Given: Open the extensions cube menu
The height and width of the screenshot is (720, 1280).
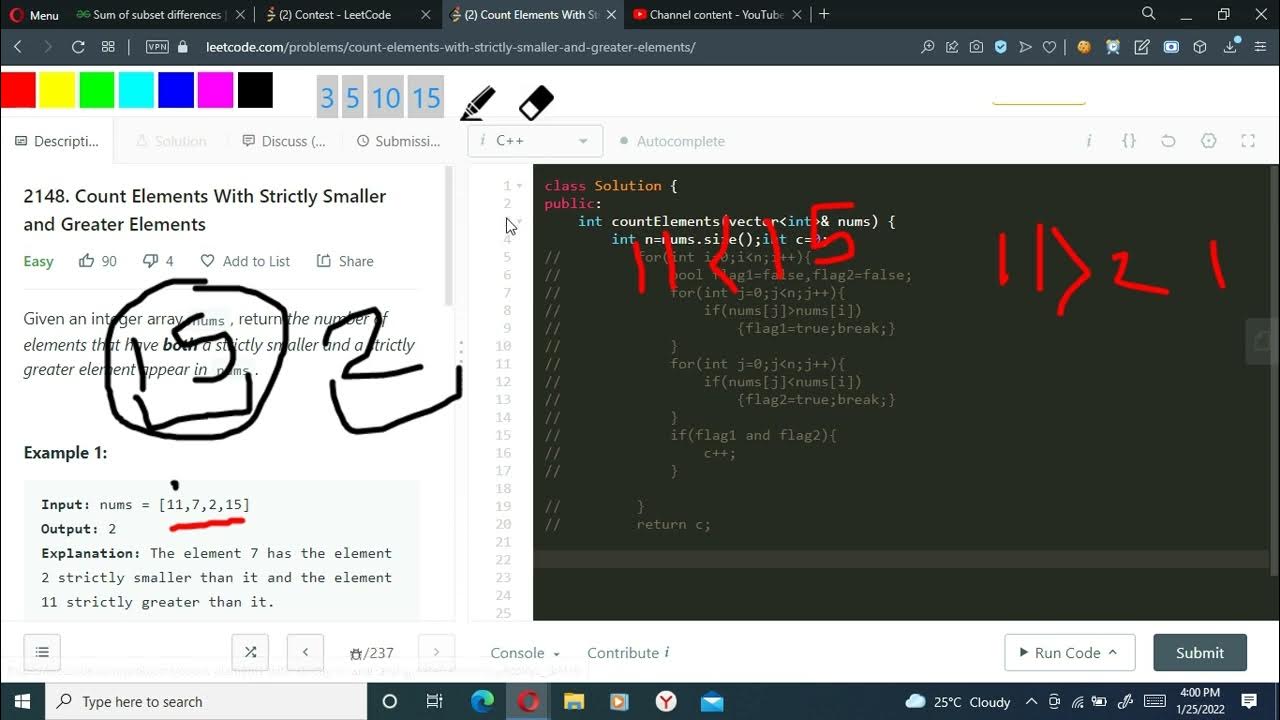Looking at the screenshot, I should tap(1200, 47).
